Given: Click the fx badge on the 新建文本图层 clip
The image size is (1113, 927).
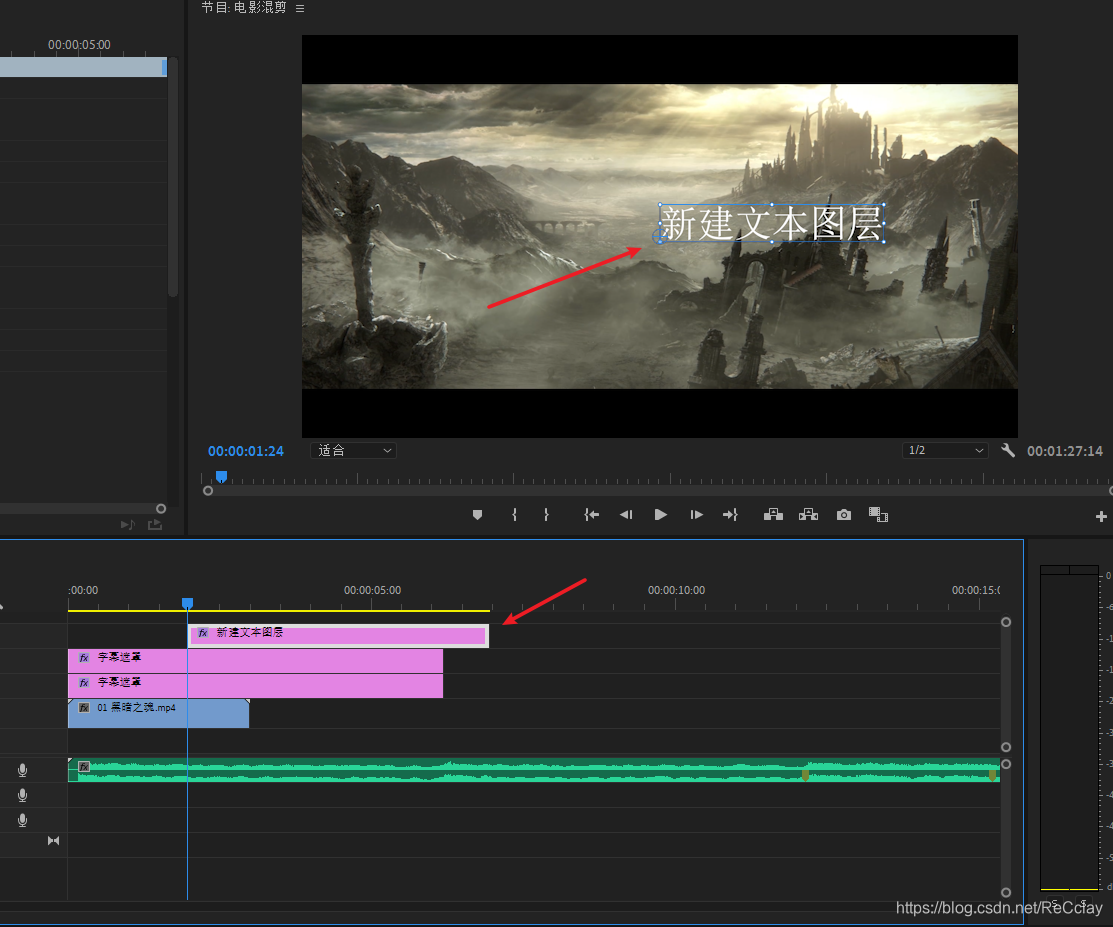Looking at the screenshot, I should point(203,632).
